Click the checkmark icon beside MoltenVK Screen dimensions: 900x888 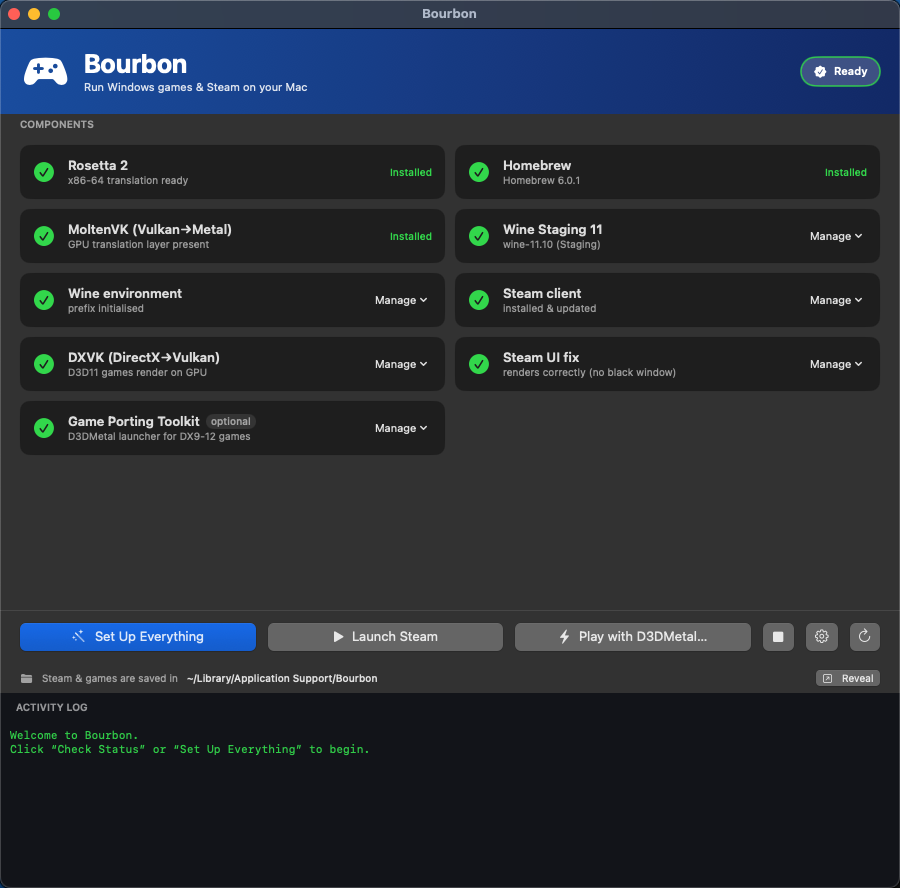(x=44, y=236)
